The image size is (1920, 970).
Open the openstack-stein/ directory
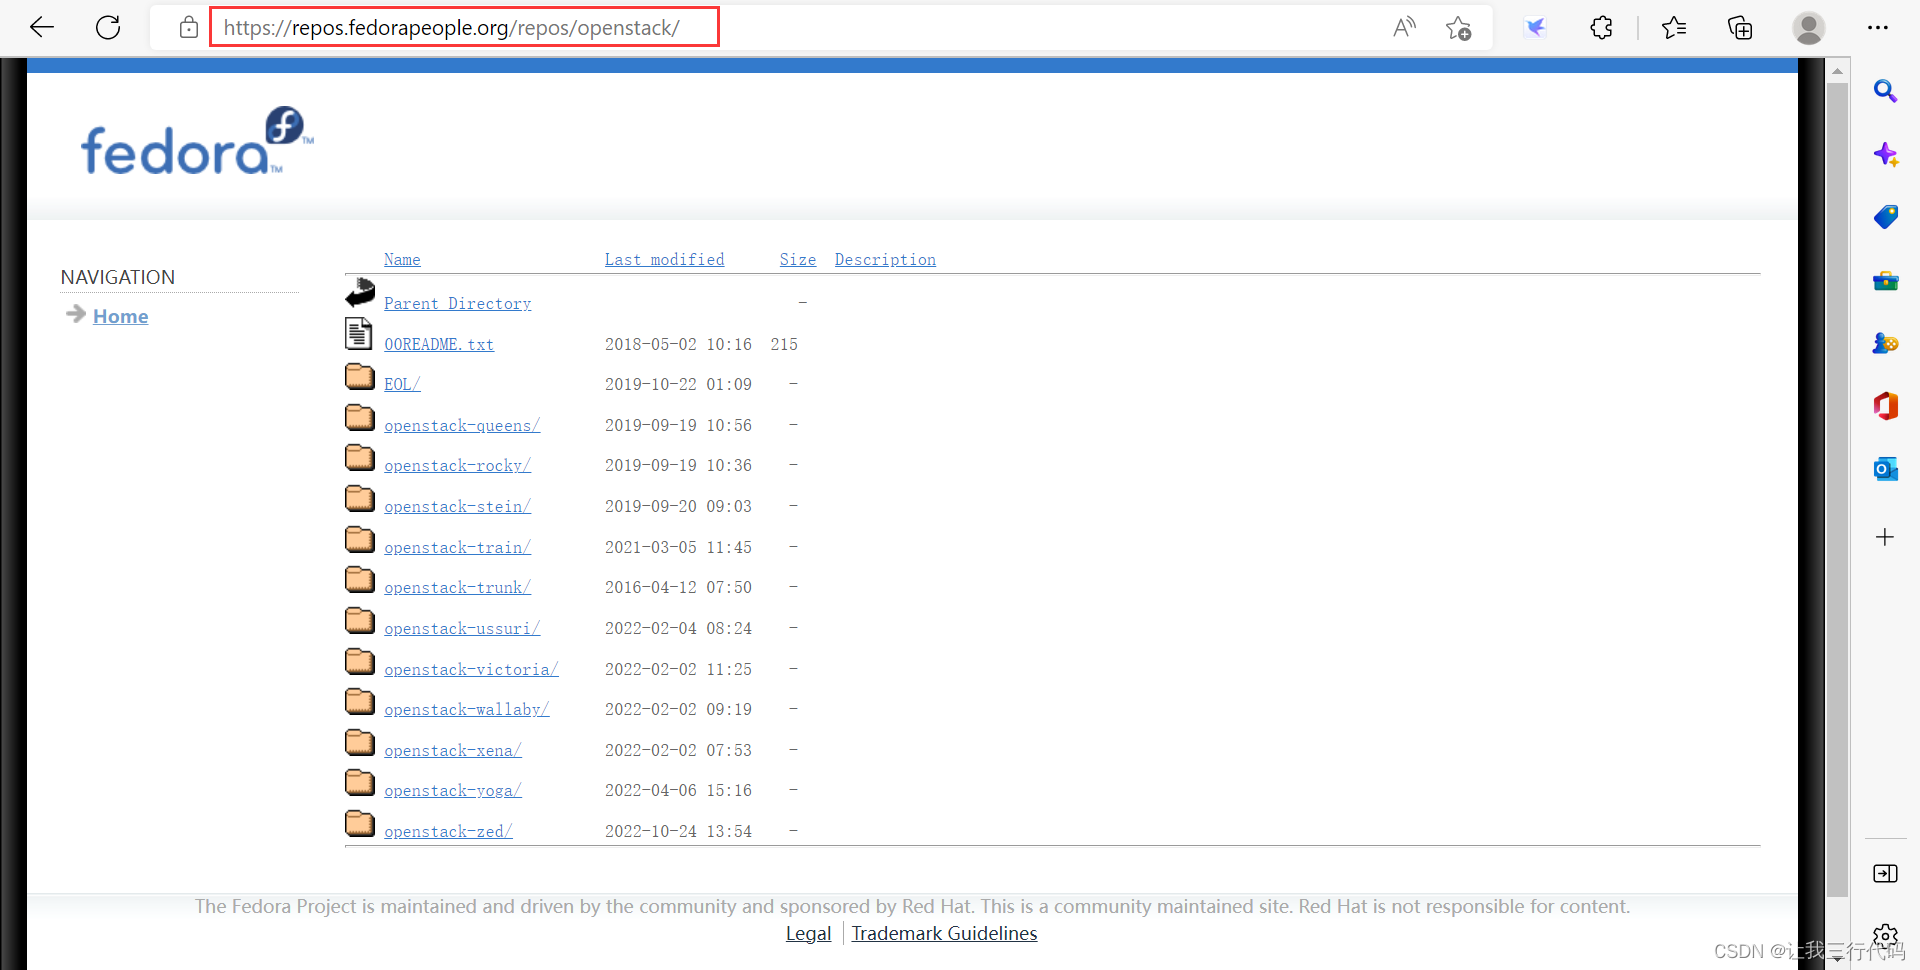[457, 507]
